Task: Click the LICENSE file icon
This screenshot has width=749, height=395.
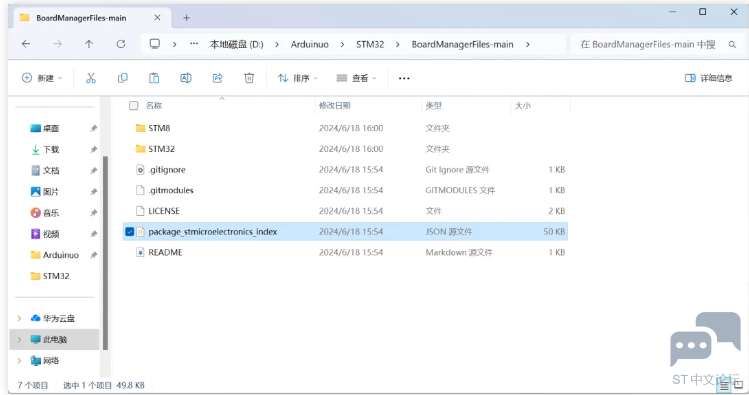Action: click(140, 211)
